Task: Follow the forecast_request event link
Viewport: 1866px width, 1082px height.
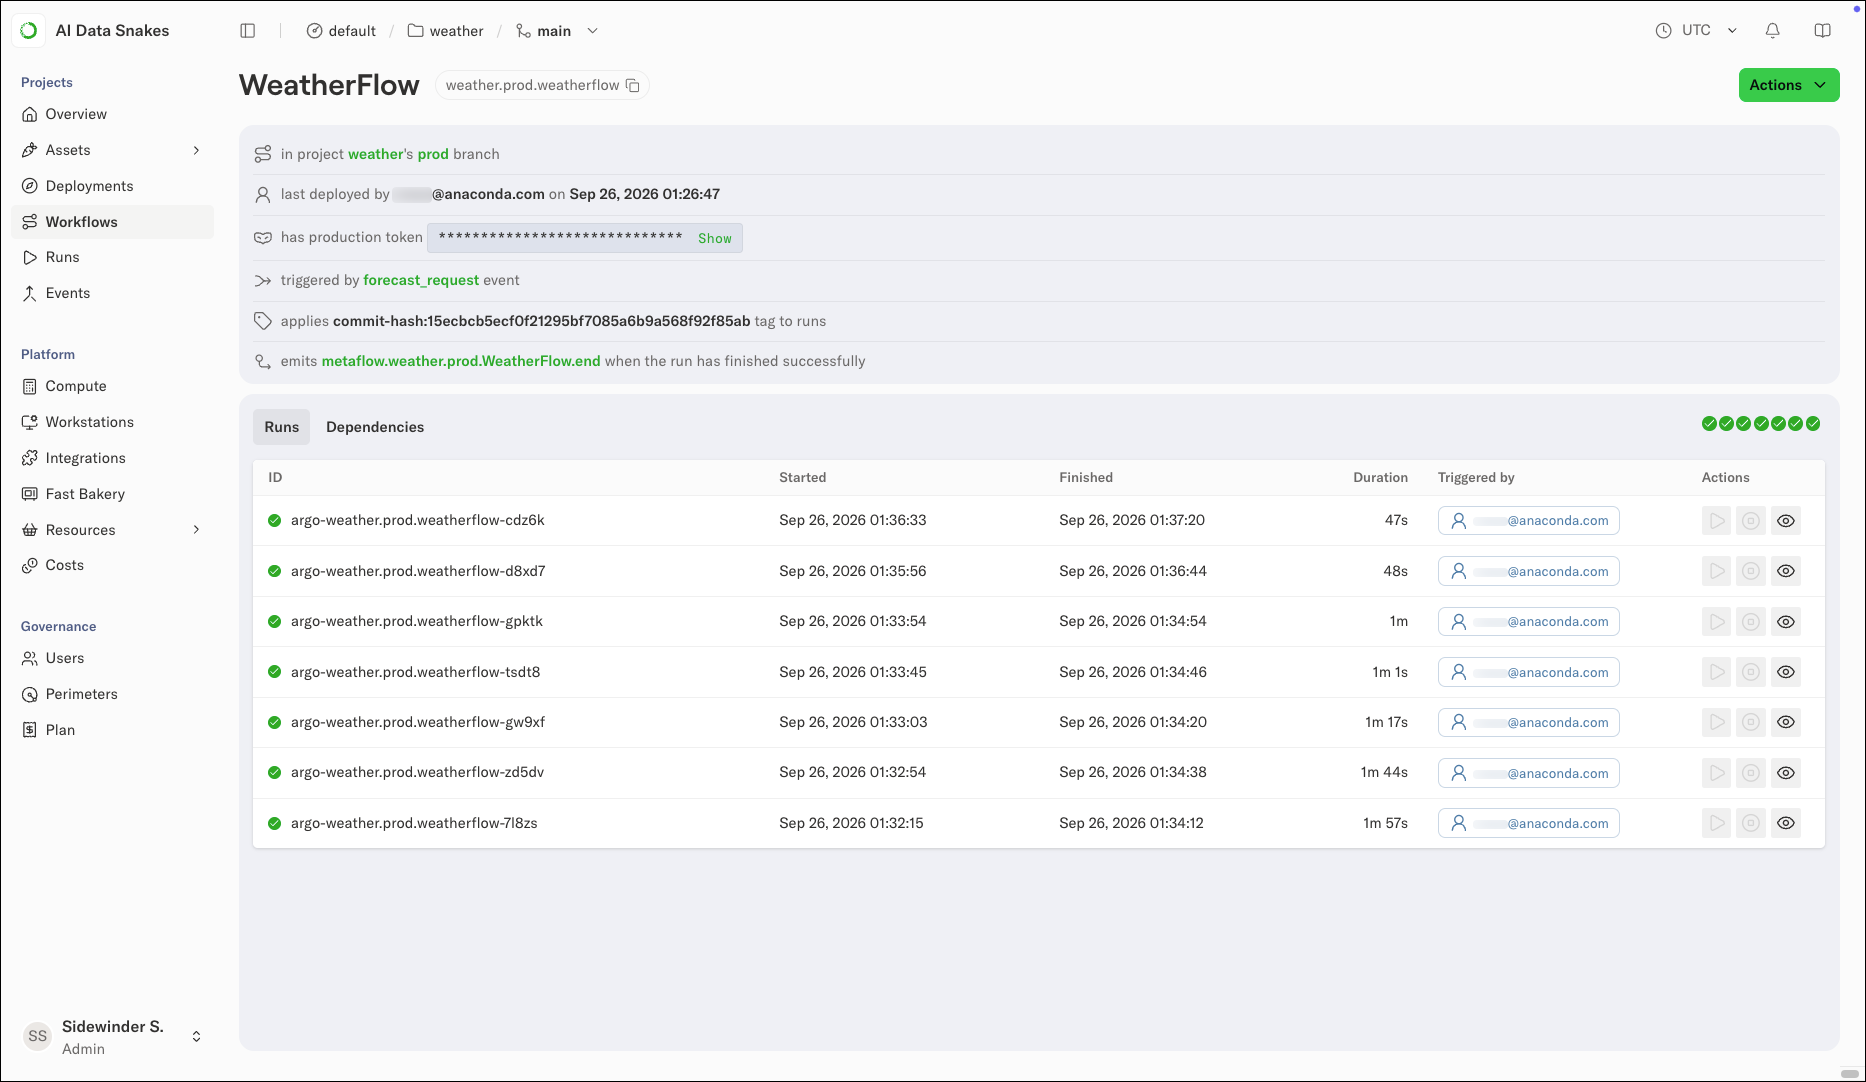Action: click(x=421, y=280)
